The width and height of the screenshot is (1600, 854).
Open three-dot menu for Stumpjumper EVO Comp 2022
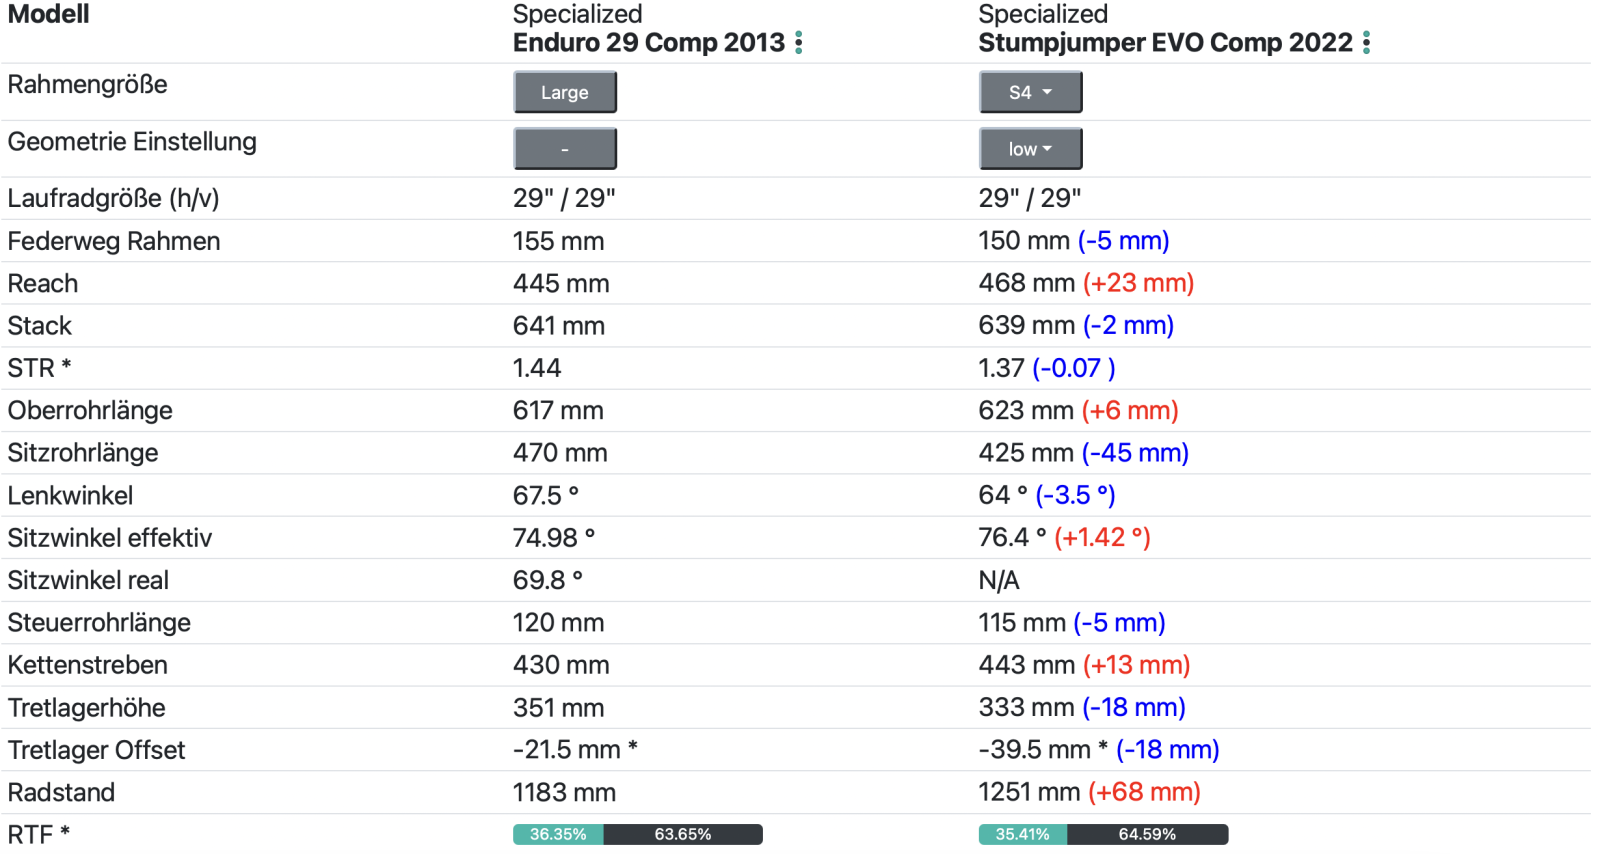(x=1366, y=43)
